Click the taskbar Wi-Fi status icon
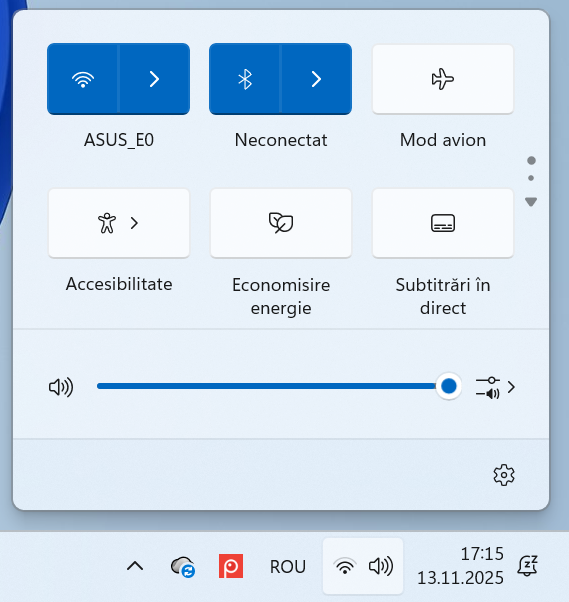Image resolution: width=569 pixels, height=602 pixels. 345,566
